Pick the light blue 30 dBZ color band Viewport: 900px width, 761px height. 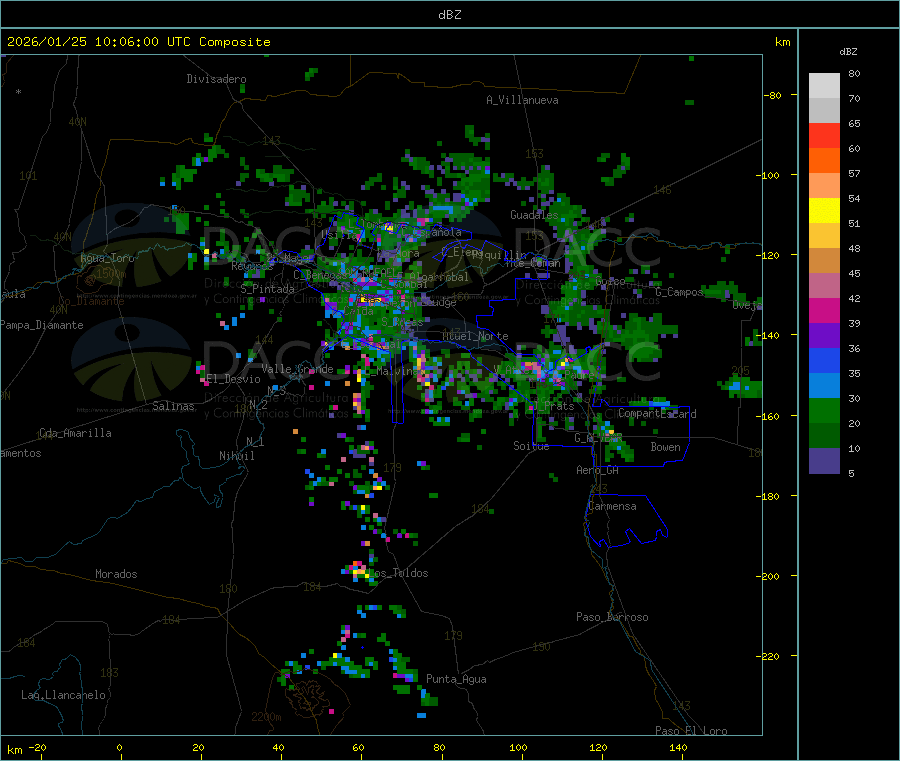[x=824, y=386]
